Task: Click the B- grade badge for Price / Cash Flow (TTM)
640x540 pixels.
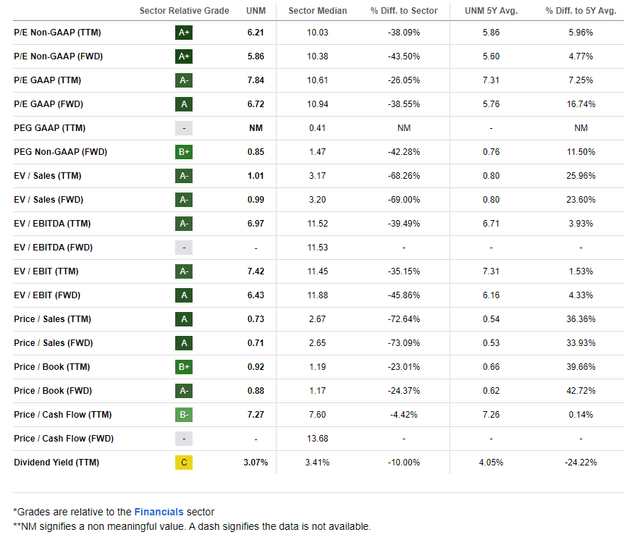Action: click(x=184, y=415)
